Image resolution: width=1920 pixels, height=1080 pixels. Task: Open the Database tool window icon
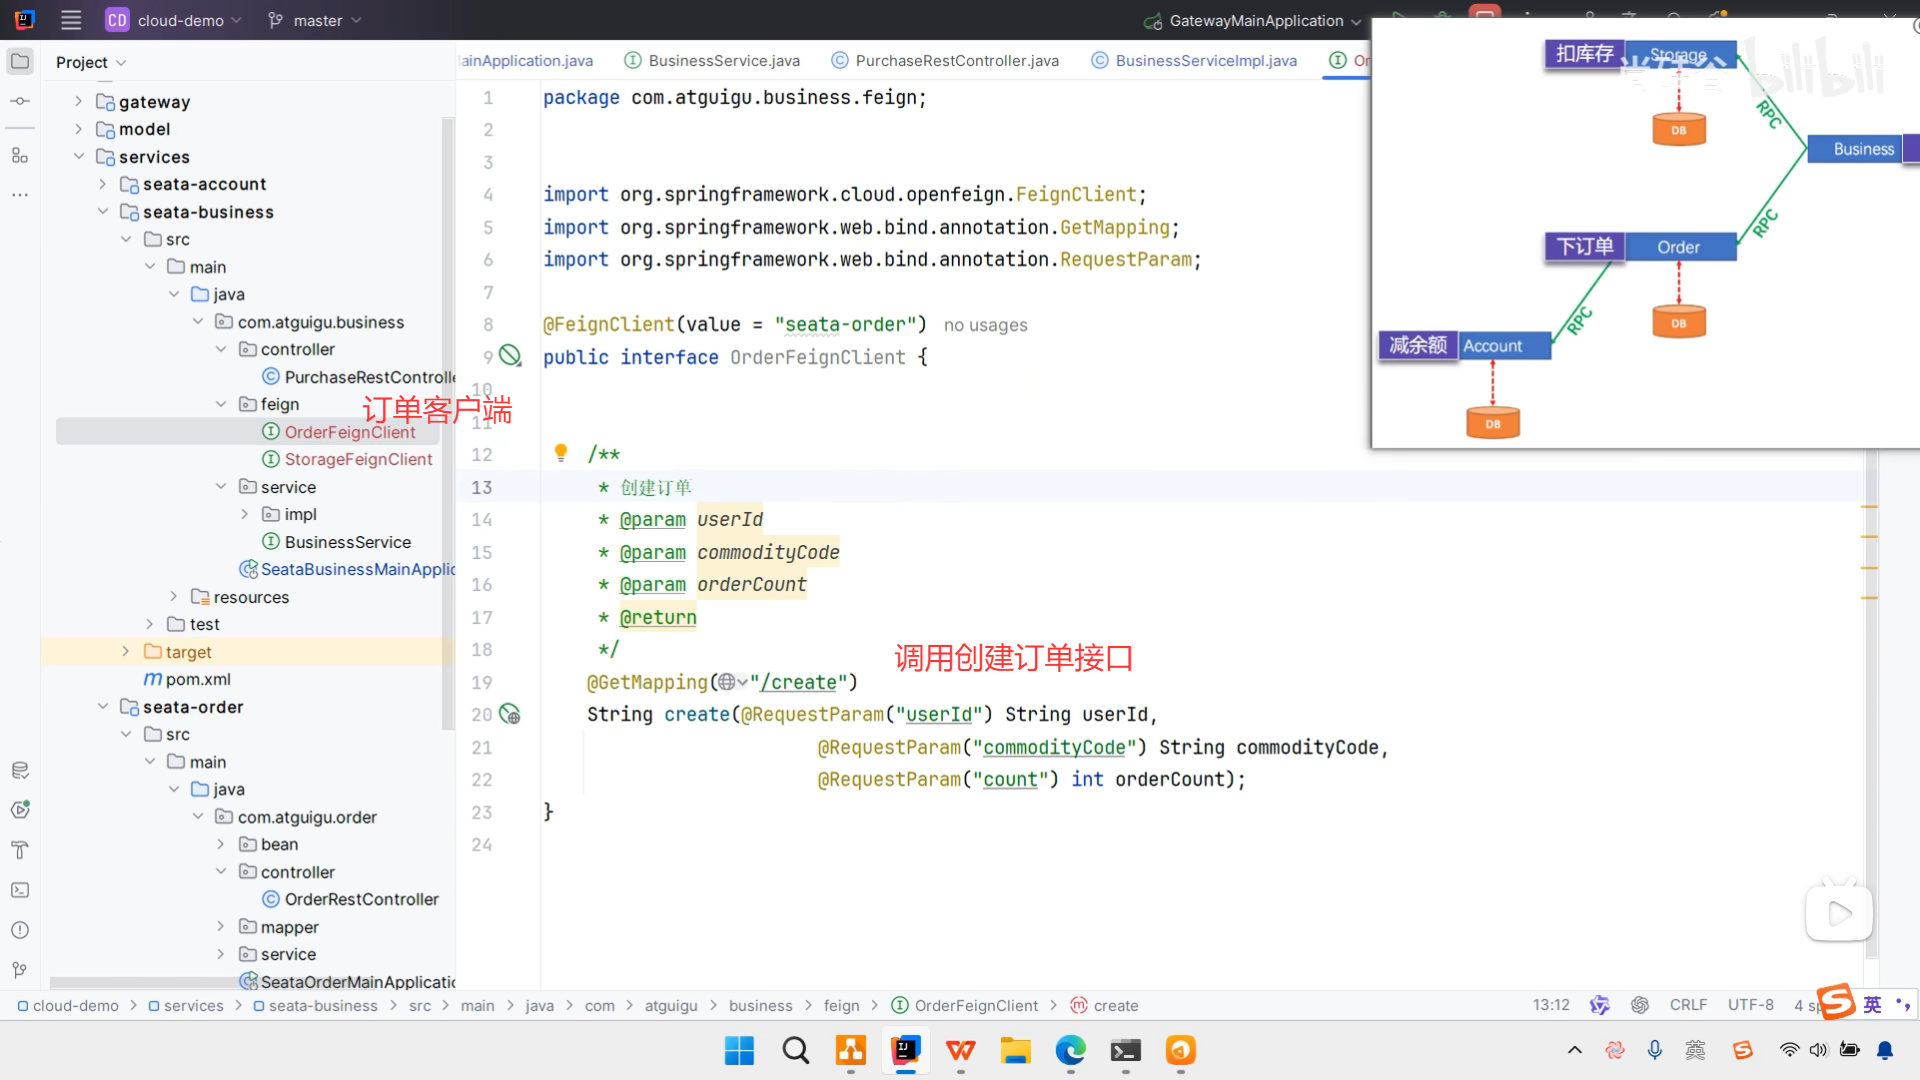coord(20,770)
